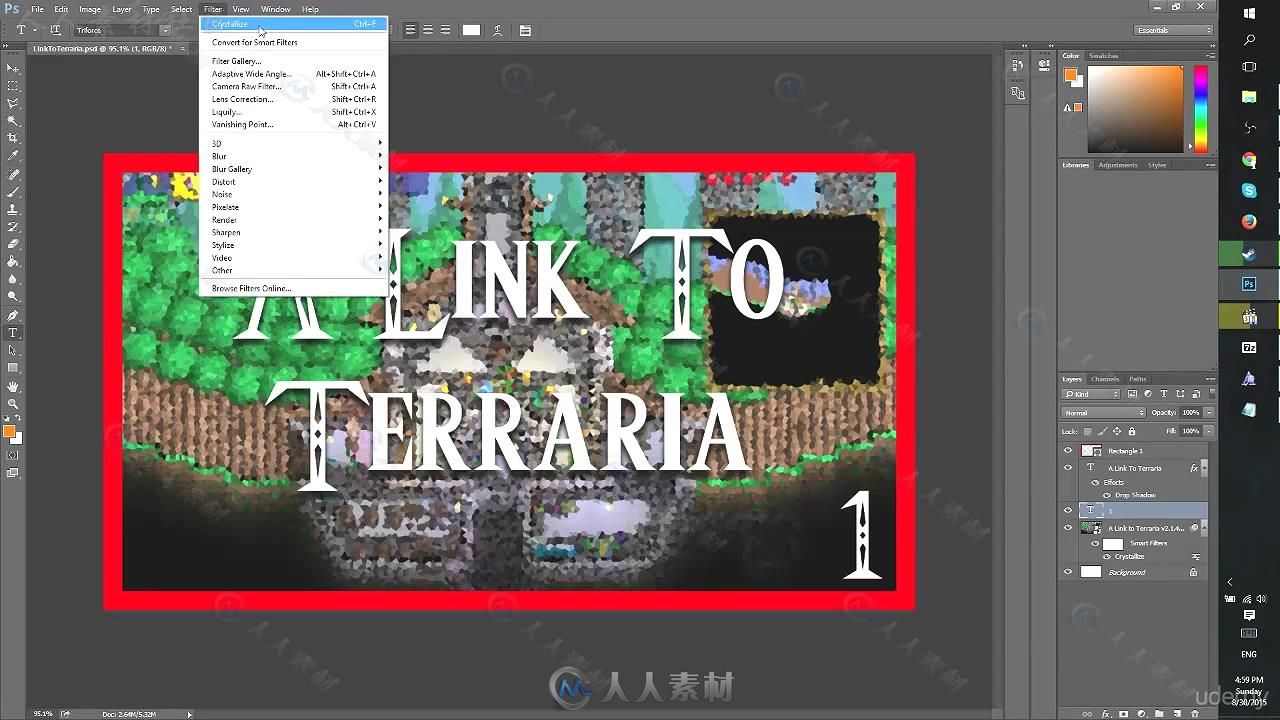This screenshot has height=720, width=1280.
Task: Expand the Blur filter submenu
Action: (x=295, y=156)
